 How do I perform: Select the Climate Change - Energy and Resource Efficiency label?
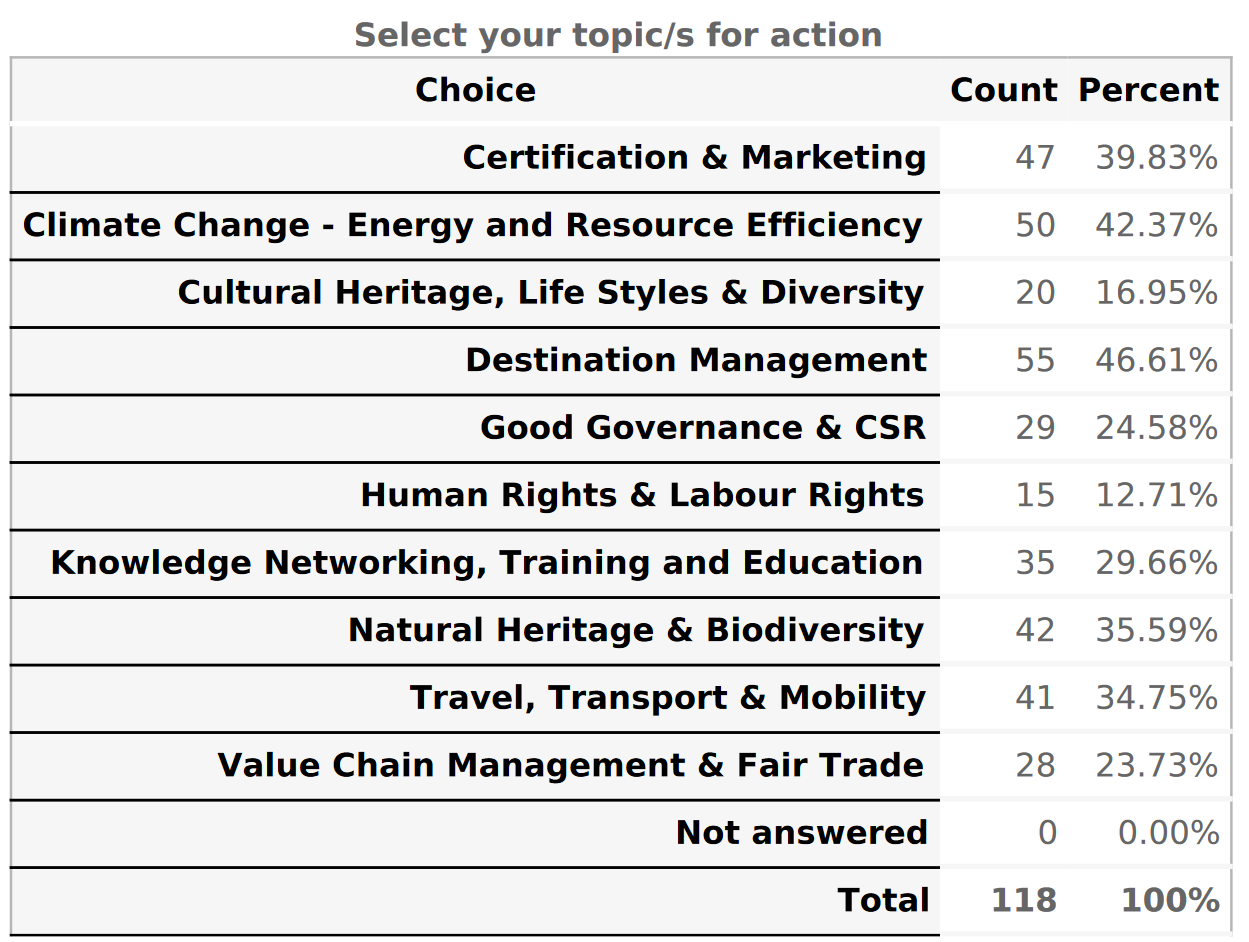tap(472, 225)
